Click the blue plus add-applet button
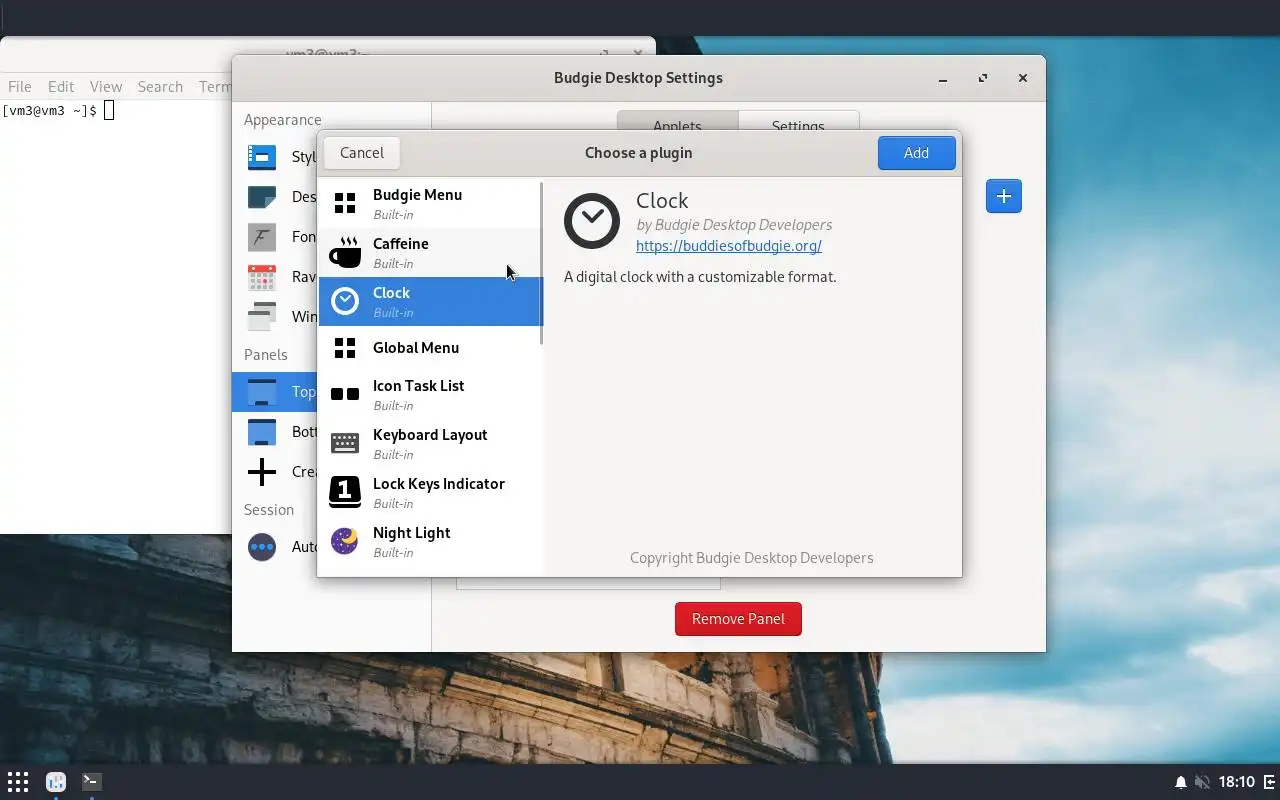 click(x=1003, y=196)
